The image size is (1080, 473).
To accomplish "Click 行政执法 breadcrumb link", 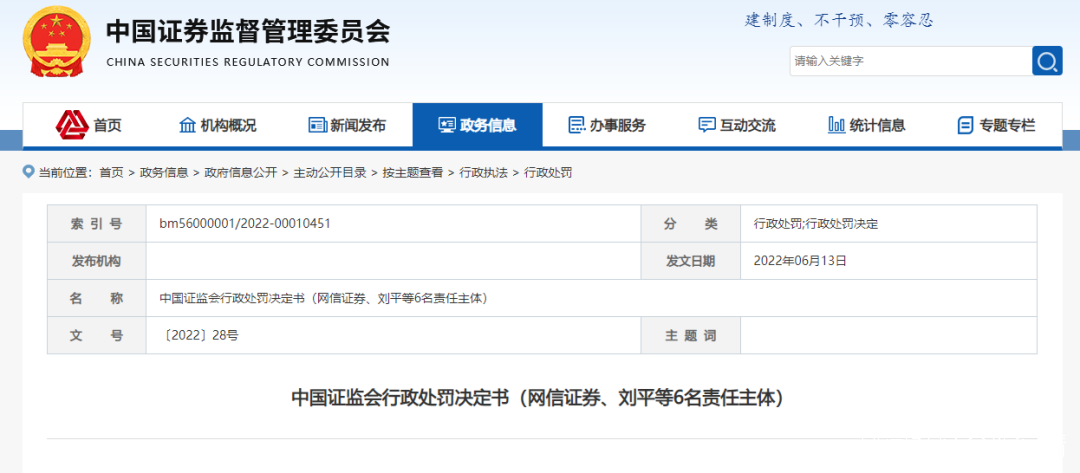I will tap(484, 173).
